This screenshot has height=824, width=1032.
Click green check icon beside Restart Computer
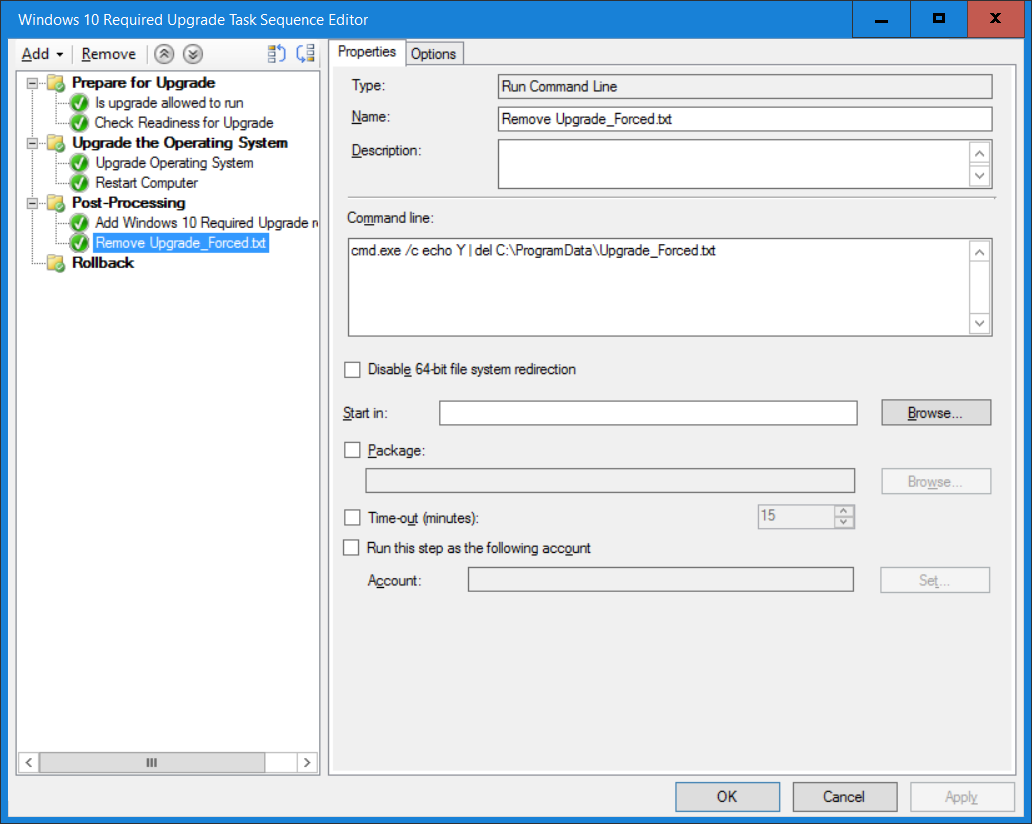[80, 183]
